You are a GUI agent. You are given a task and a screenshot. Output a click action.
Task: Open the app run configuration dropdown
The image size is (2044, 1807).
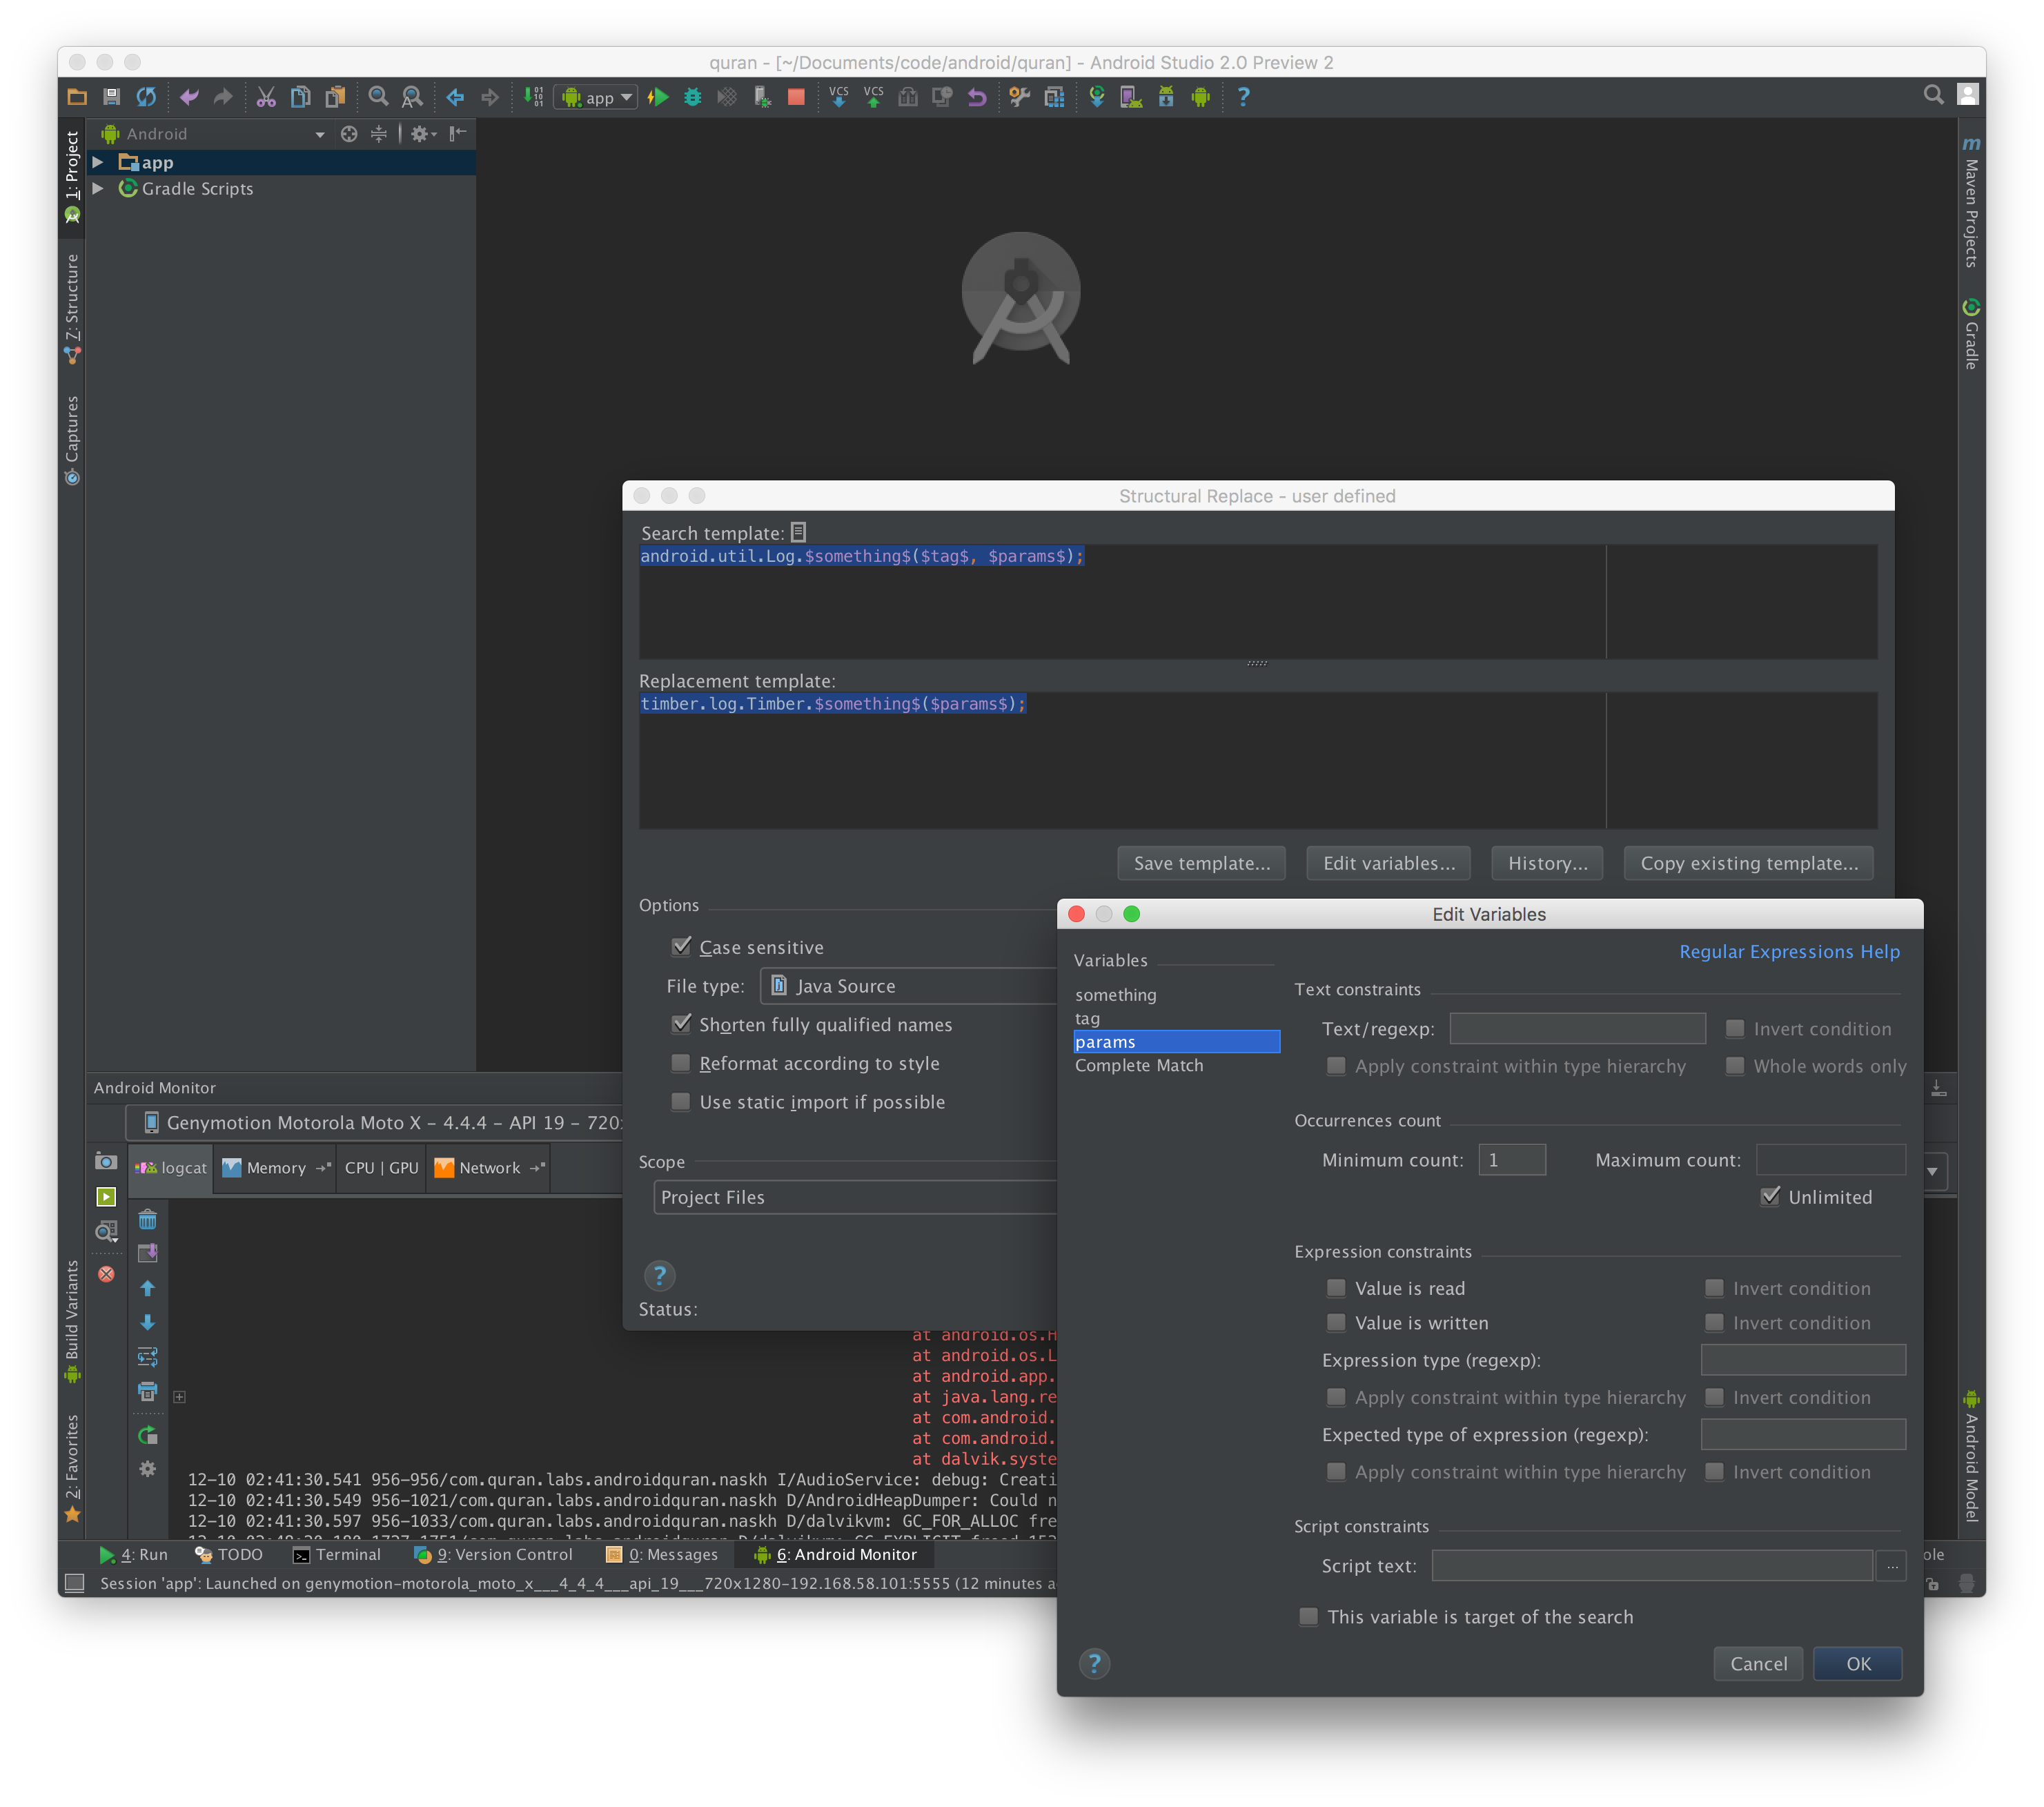pyautogui.click(x=596, y=97)
